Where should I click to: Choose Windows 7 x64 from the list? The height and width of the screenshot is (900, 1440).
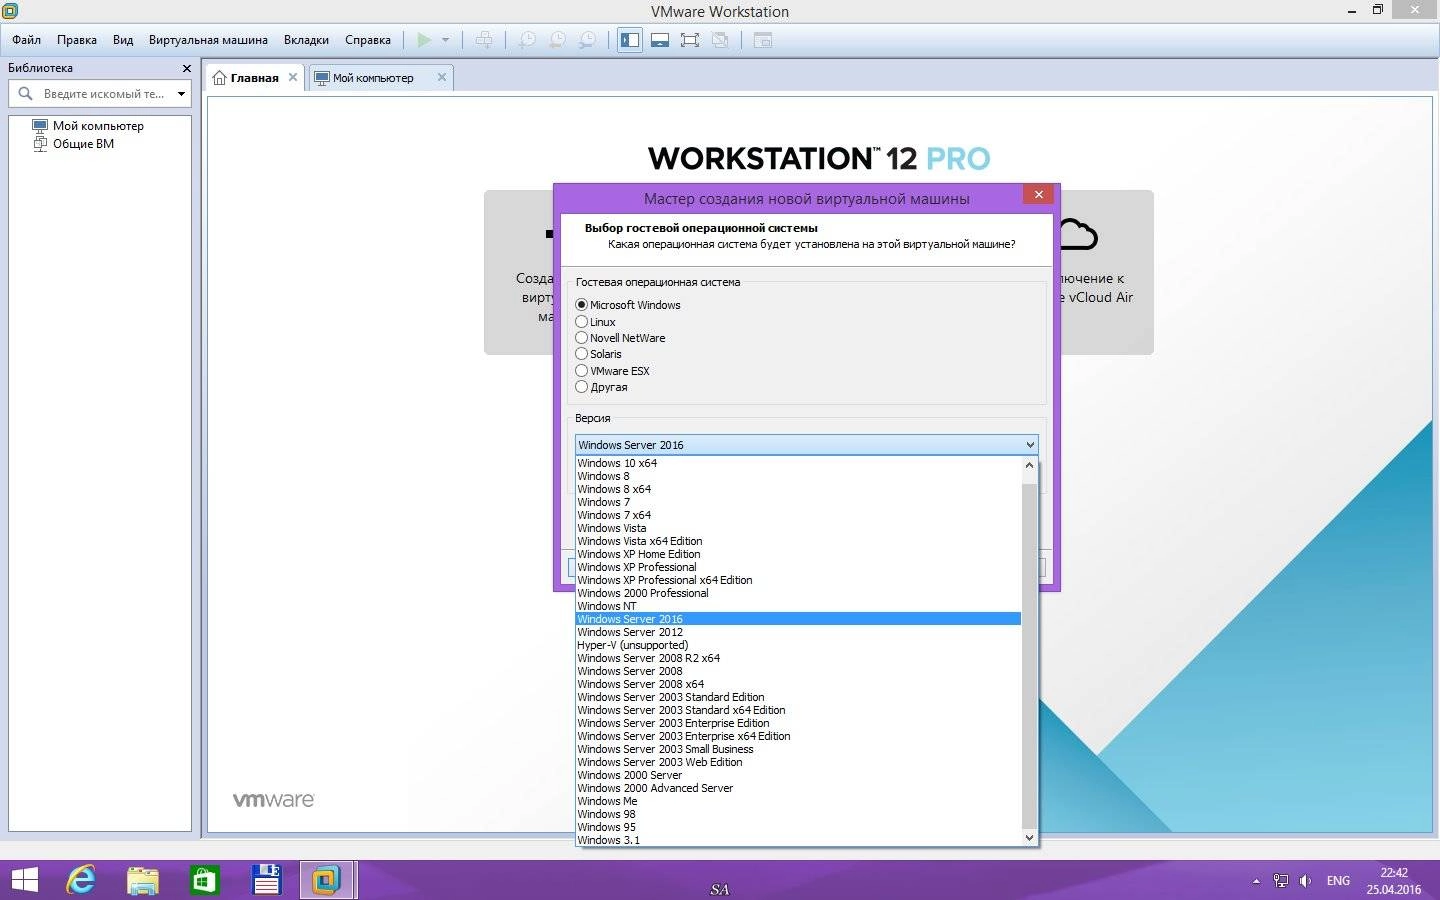point(798,515)
